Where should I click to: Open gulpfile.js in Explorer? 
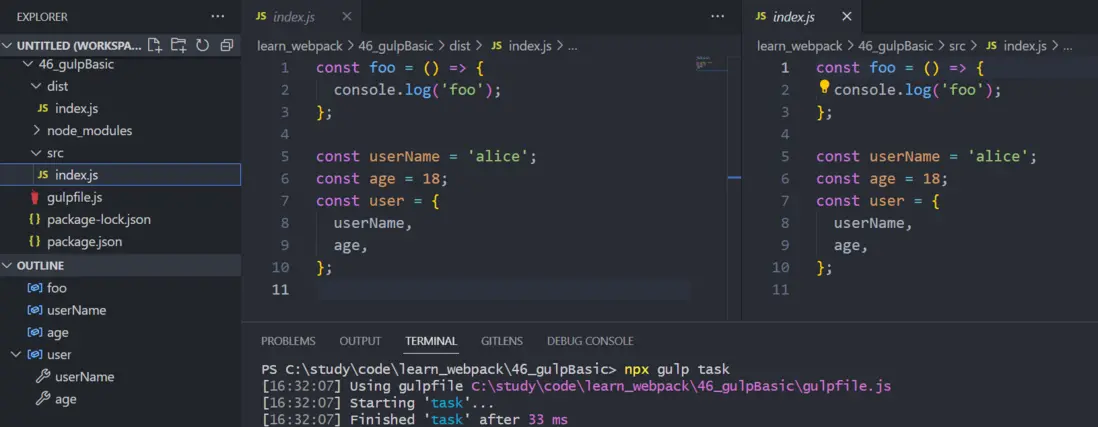coord(74,197)
